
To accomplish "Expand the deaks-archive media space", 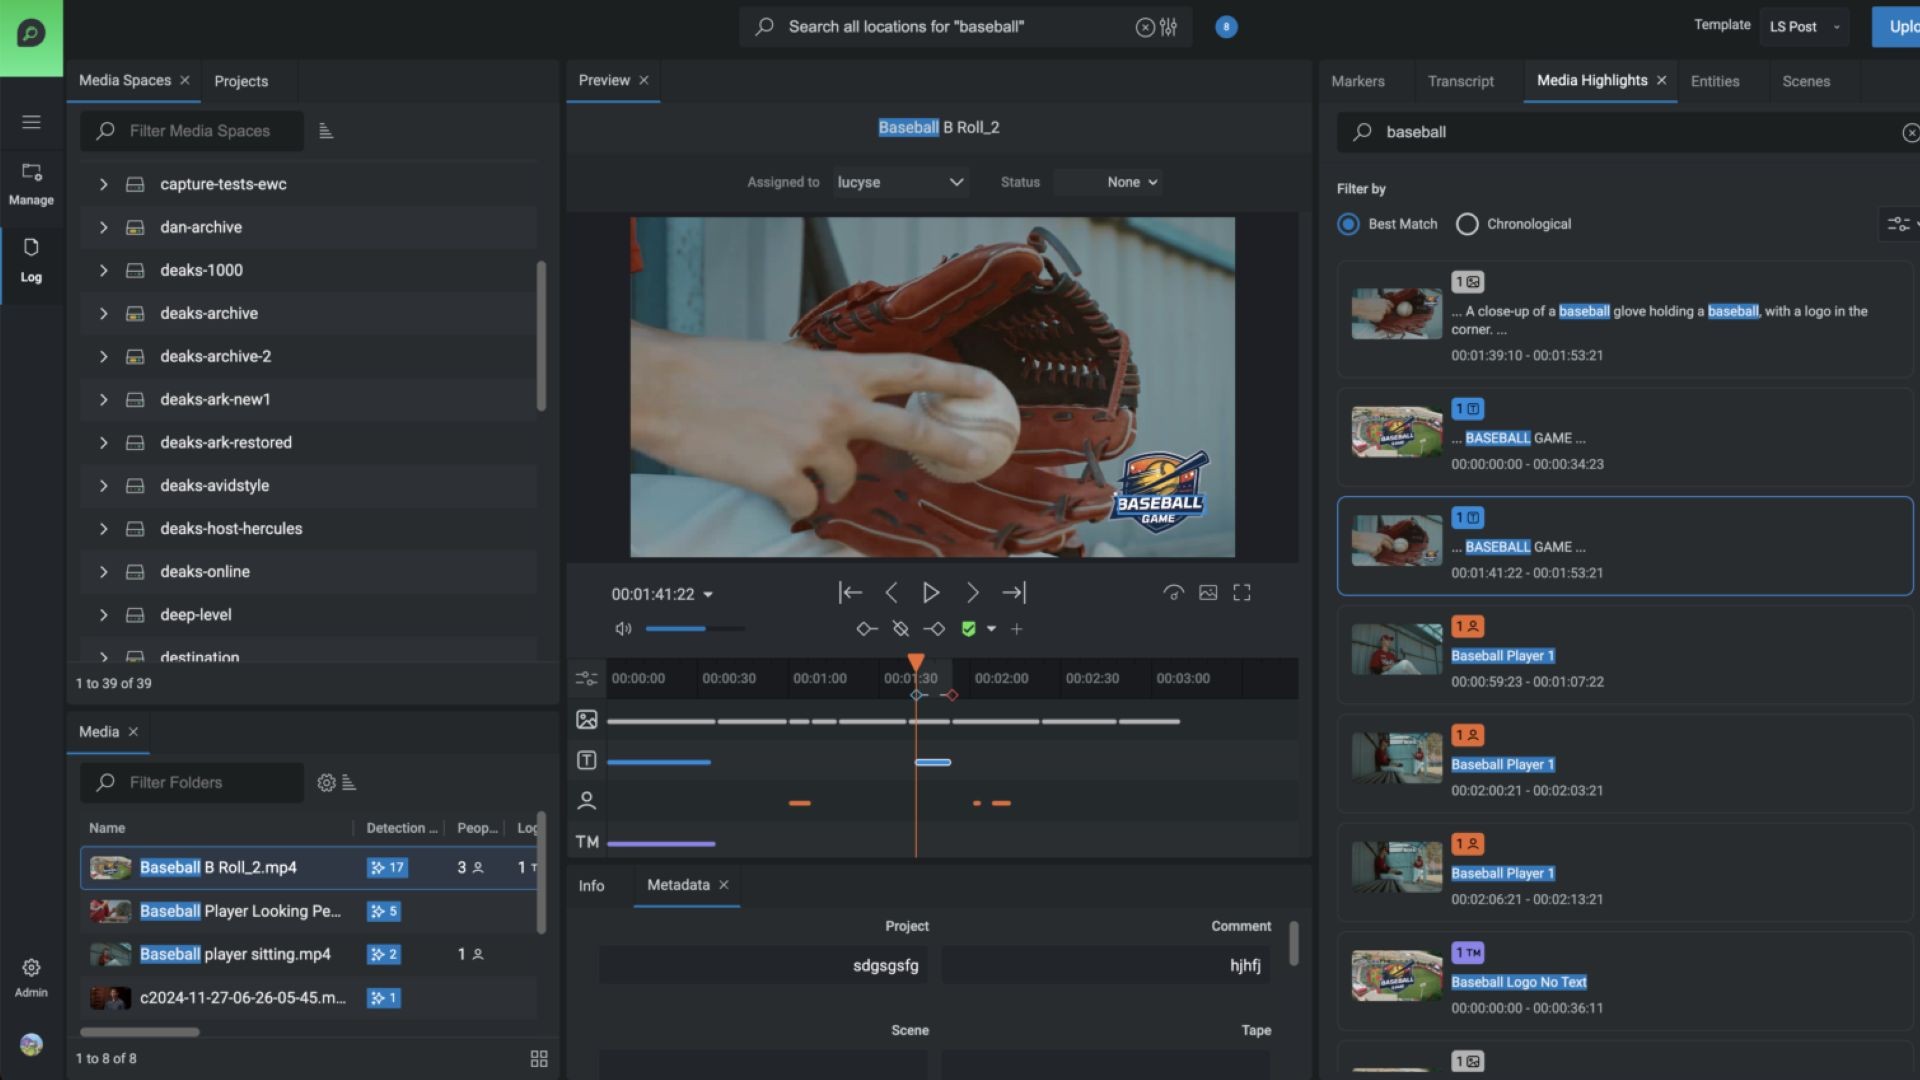I will (x=103, y=313).
